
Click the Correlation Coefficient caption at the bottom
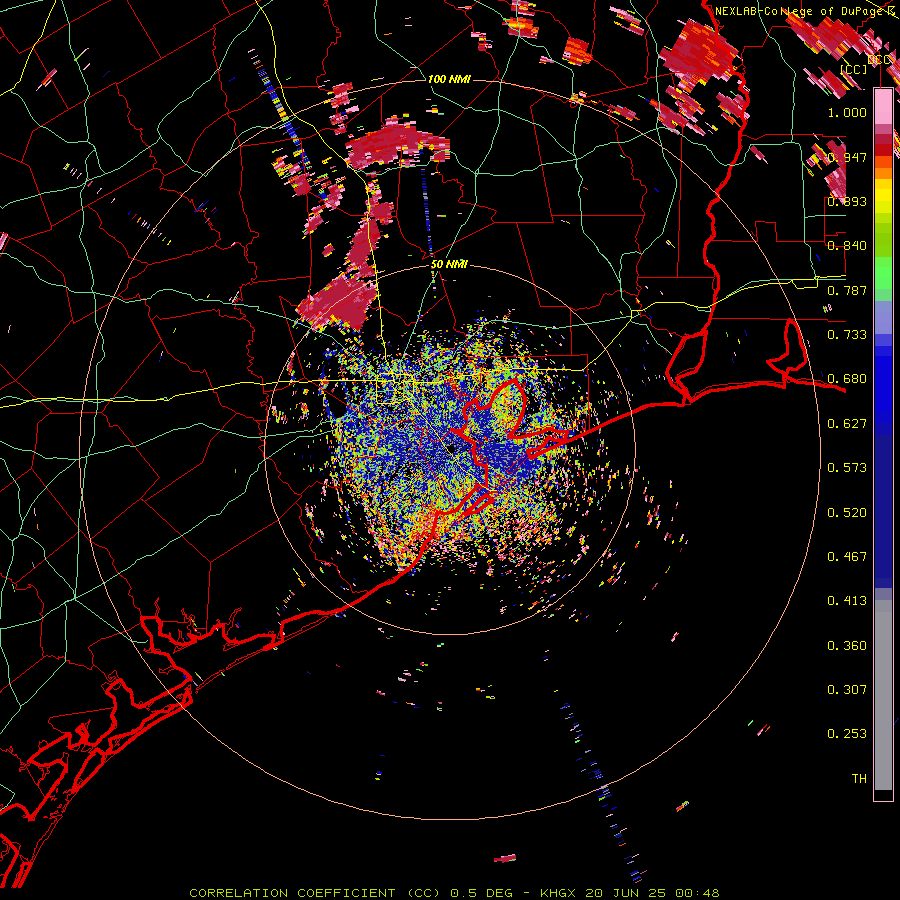tap(454, 893)
